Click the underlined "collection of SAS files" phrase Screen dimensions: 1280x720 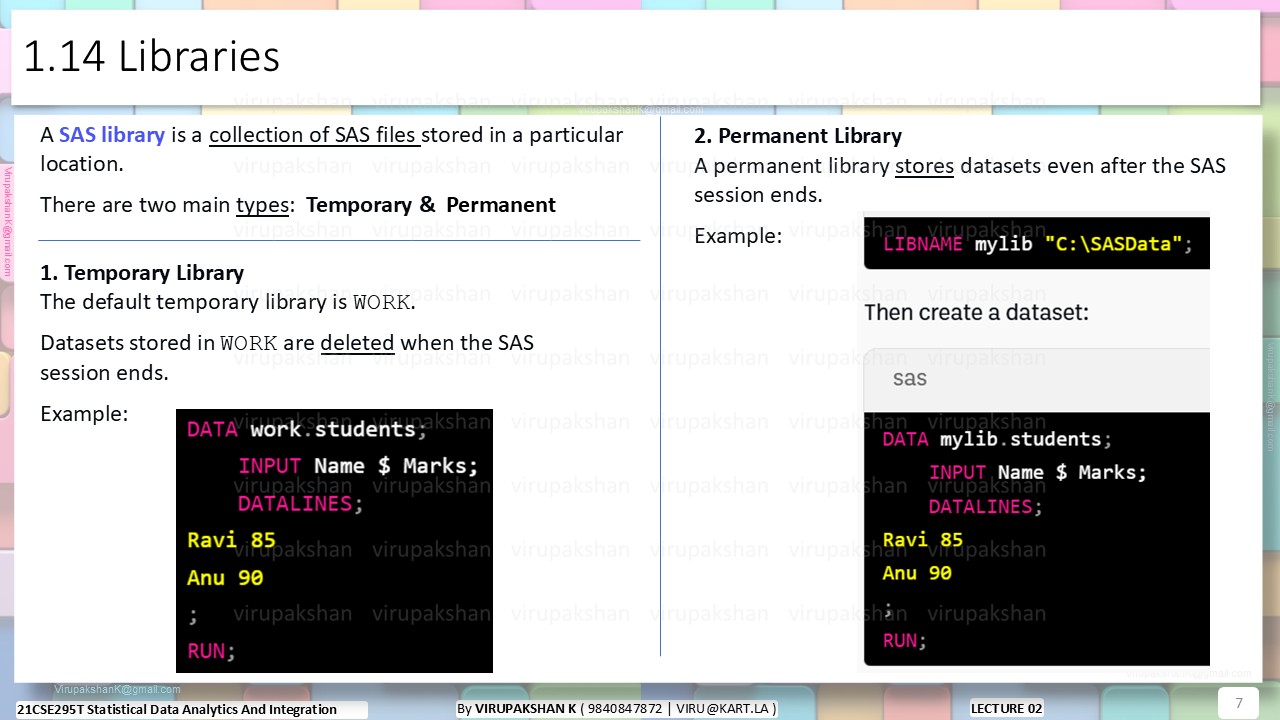[314, 135]
